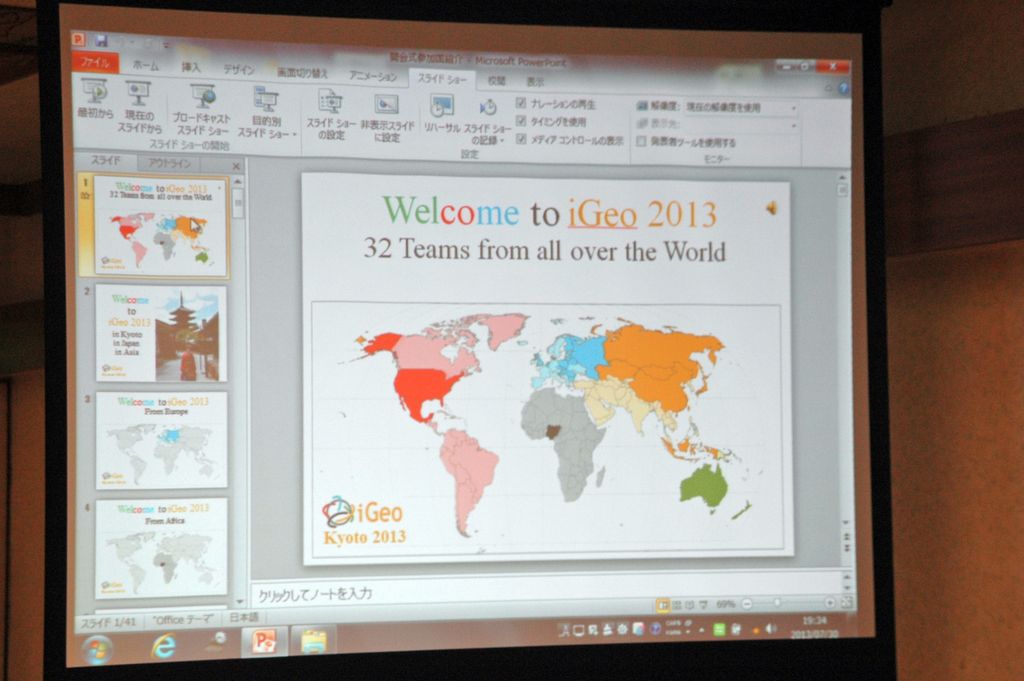
Task: Switch to Insert (挿入) ribbon tab
Action: click(191, 67)
